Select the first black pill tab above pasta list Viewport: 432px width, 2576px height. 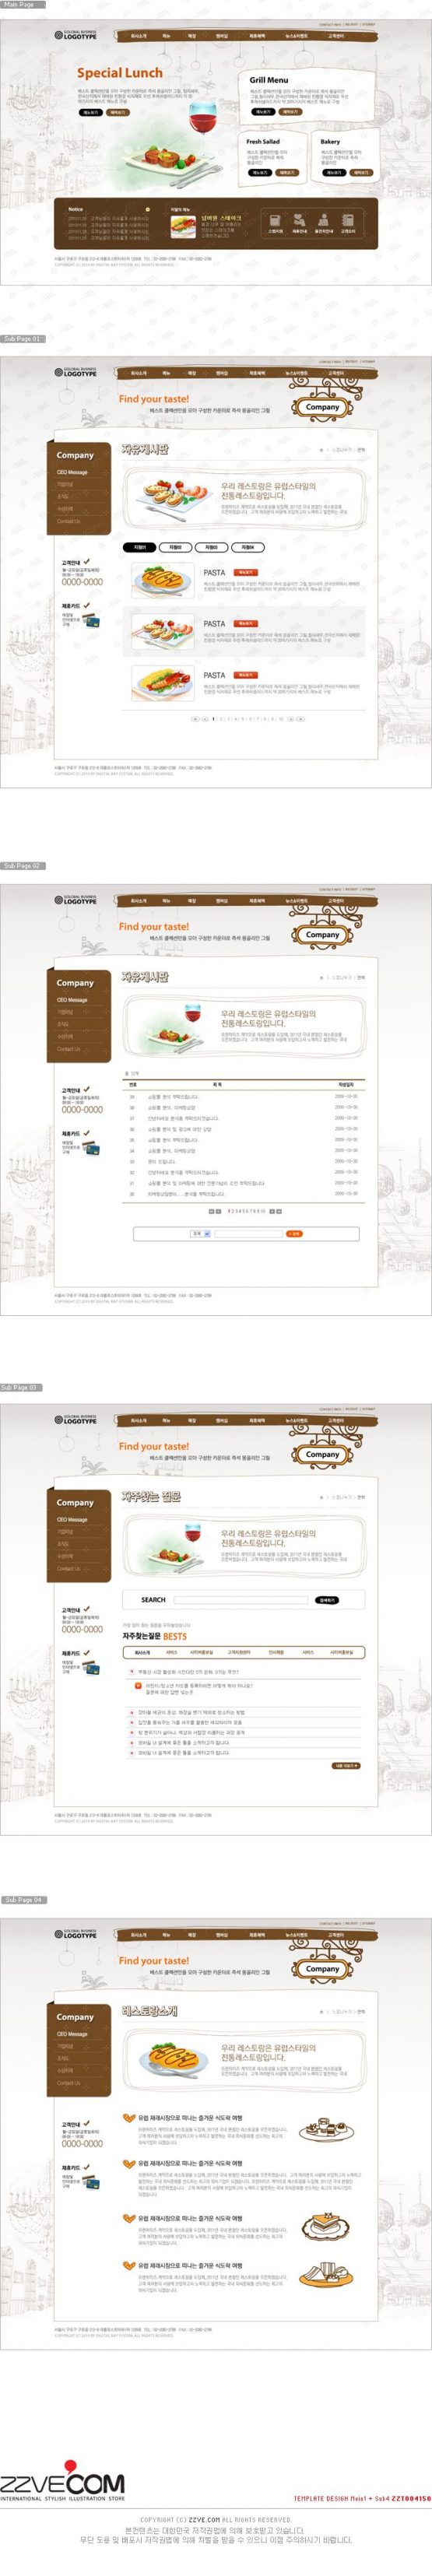pos(139,547)
